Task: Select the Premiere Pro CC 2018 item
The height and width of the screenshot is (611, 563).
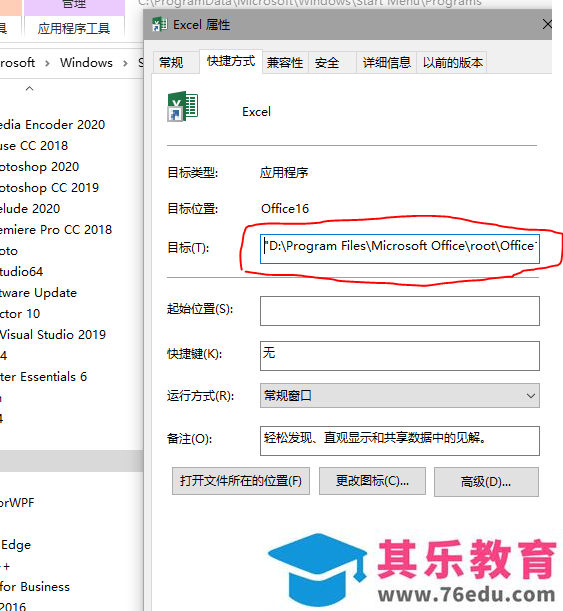Action: [x=56, y=230]
